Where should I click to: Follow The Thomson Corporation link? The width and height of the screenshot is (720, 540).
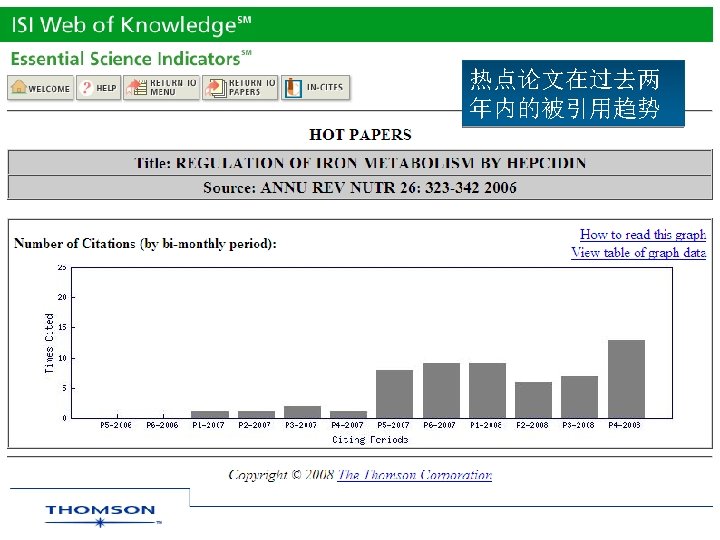click(415, 475)
